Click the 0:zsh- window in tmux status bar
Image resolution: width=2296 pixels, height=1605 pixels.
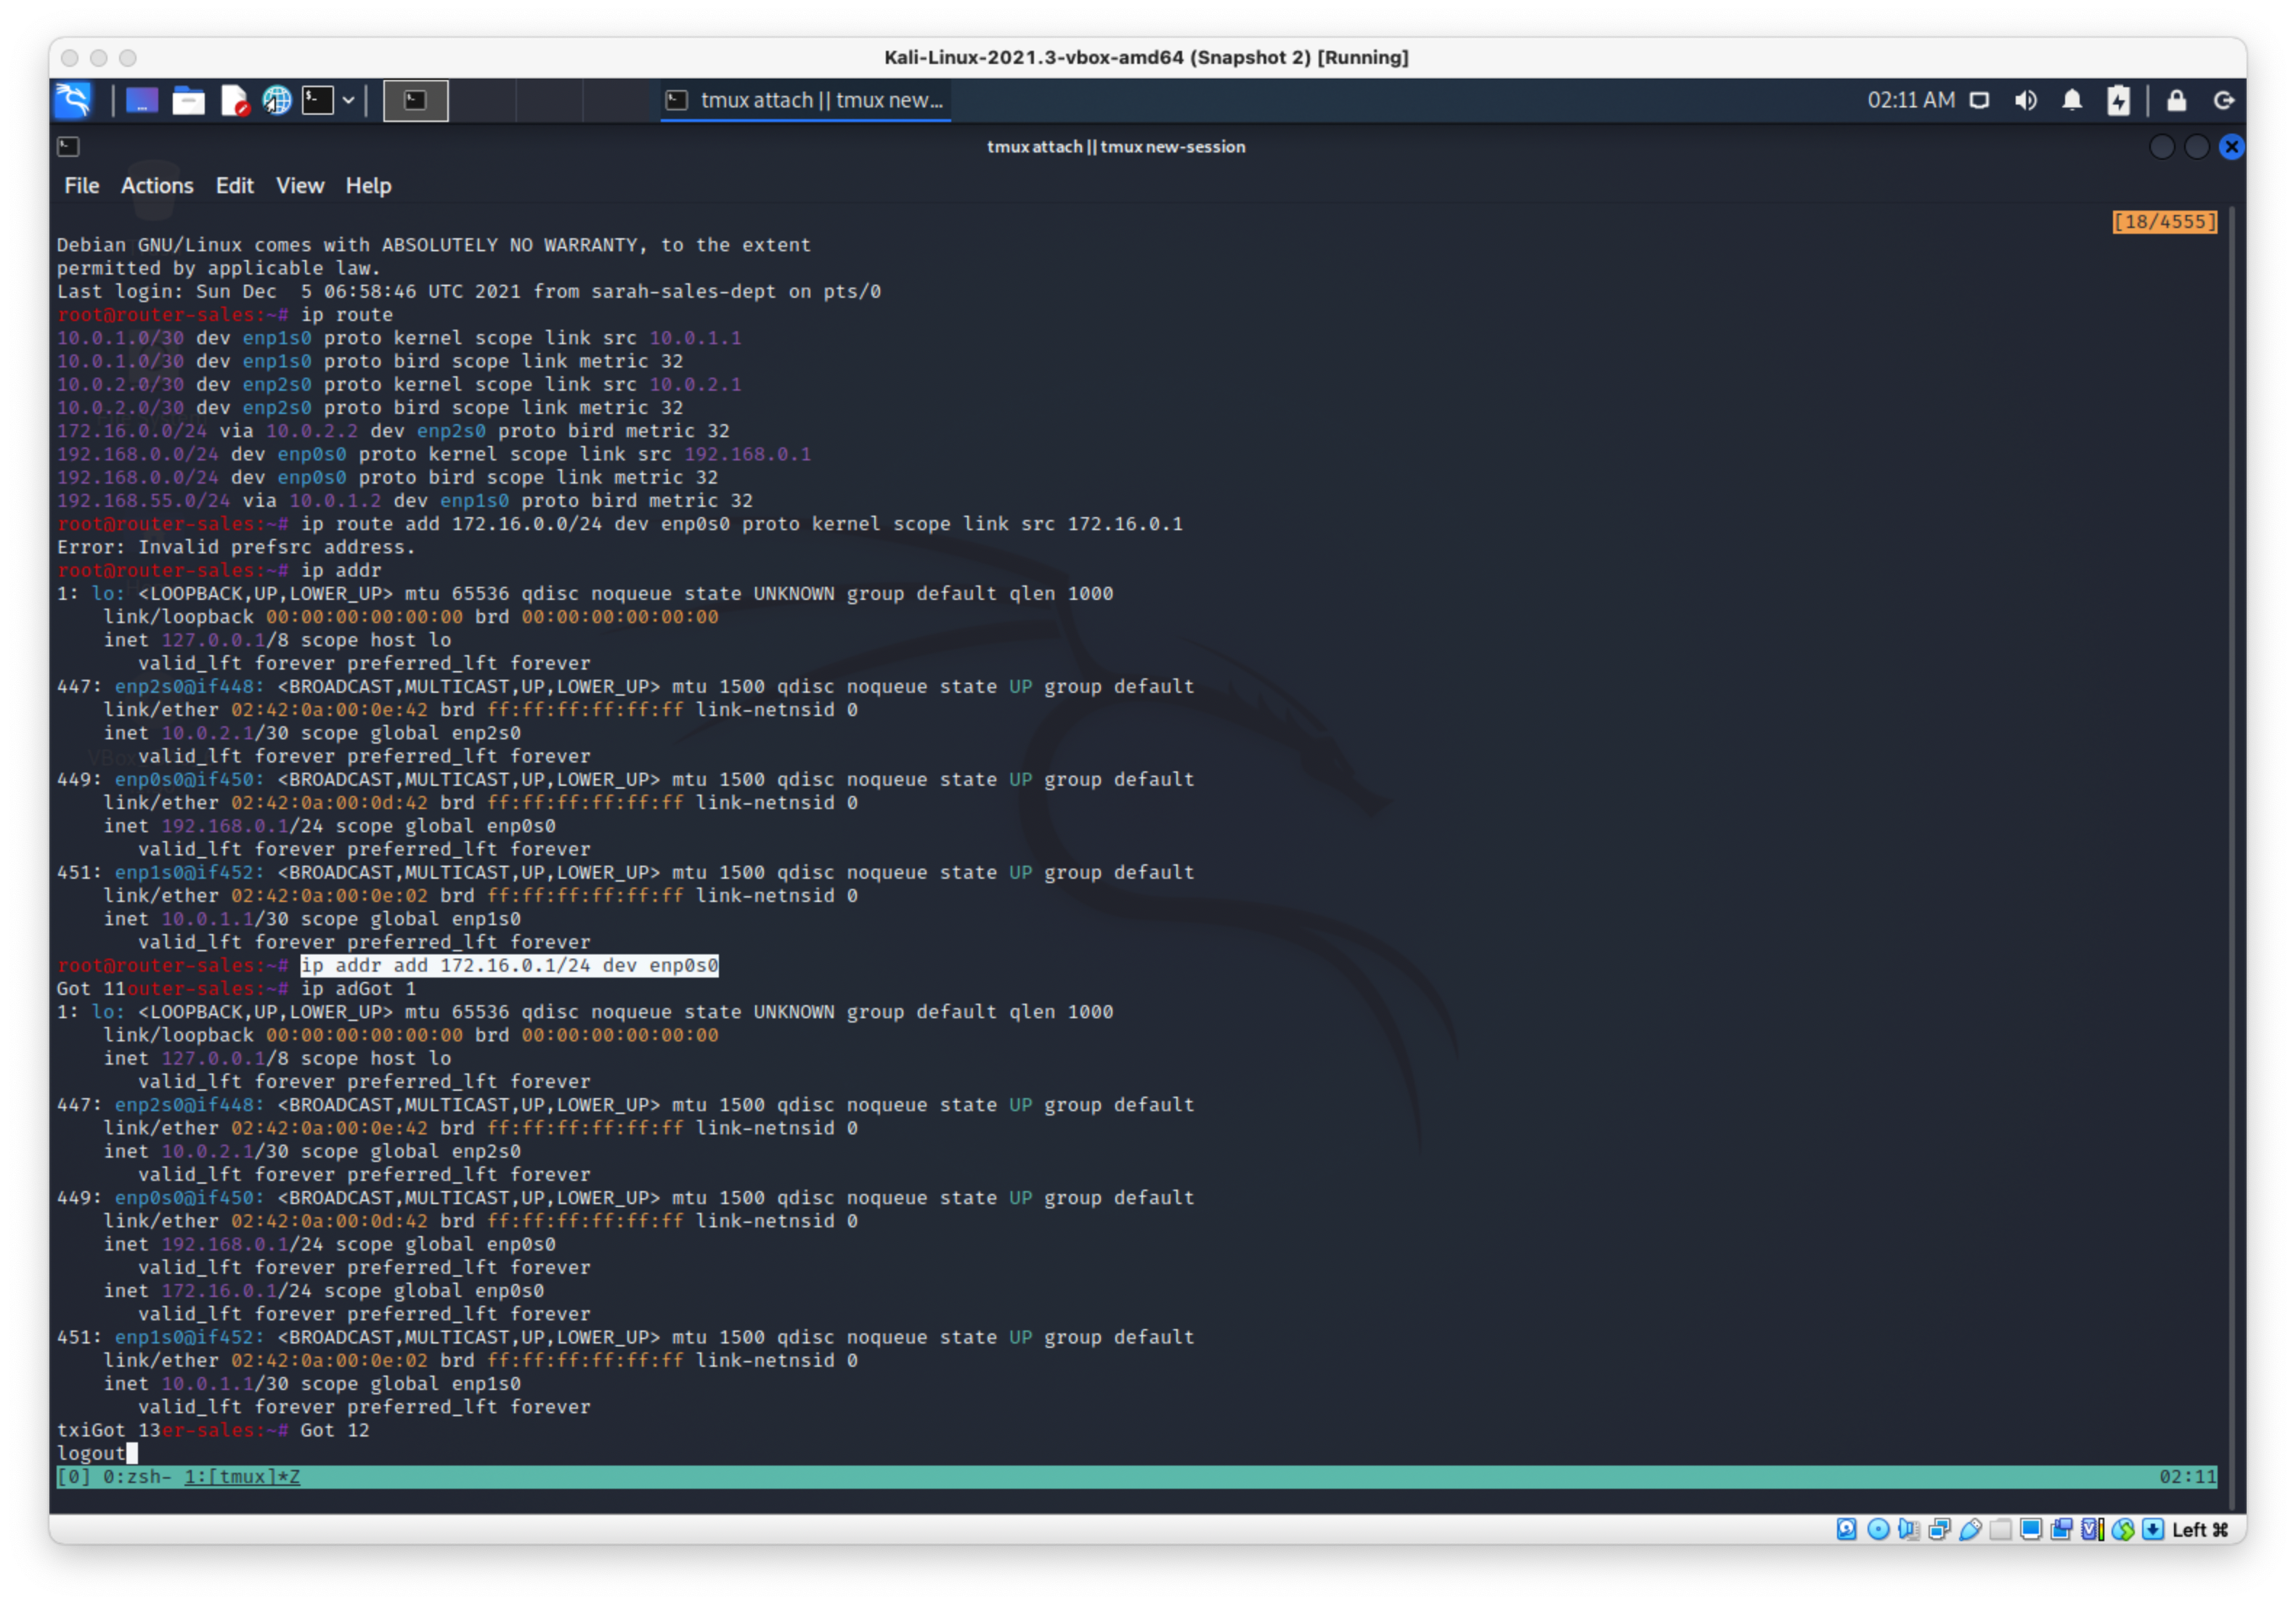[x=137, y=1477]
